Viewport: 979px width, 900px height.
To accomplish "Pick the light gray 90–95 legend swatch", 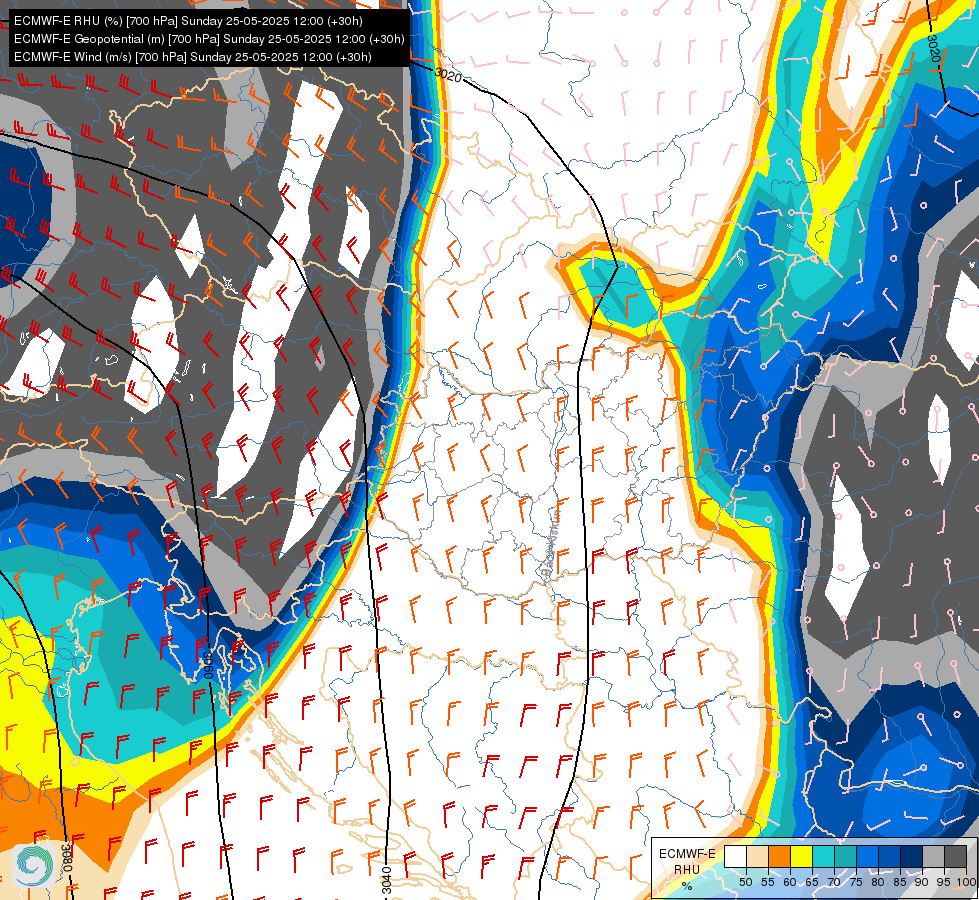I will coord(933,857).
